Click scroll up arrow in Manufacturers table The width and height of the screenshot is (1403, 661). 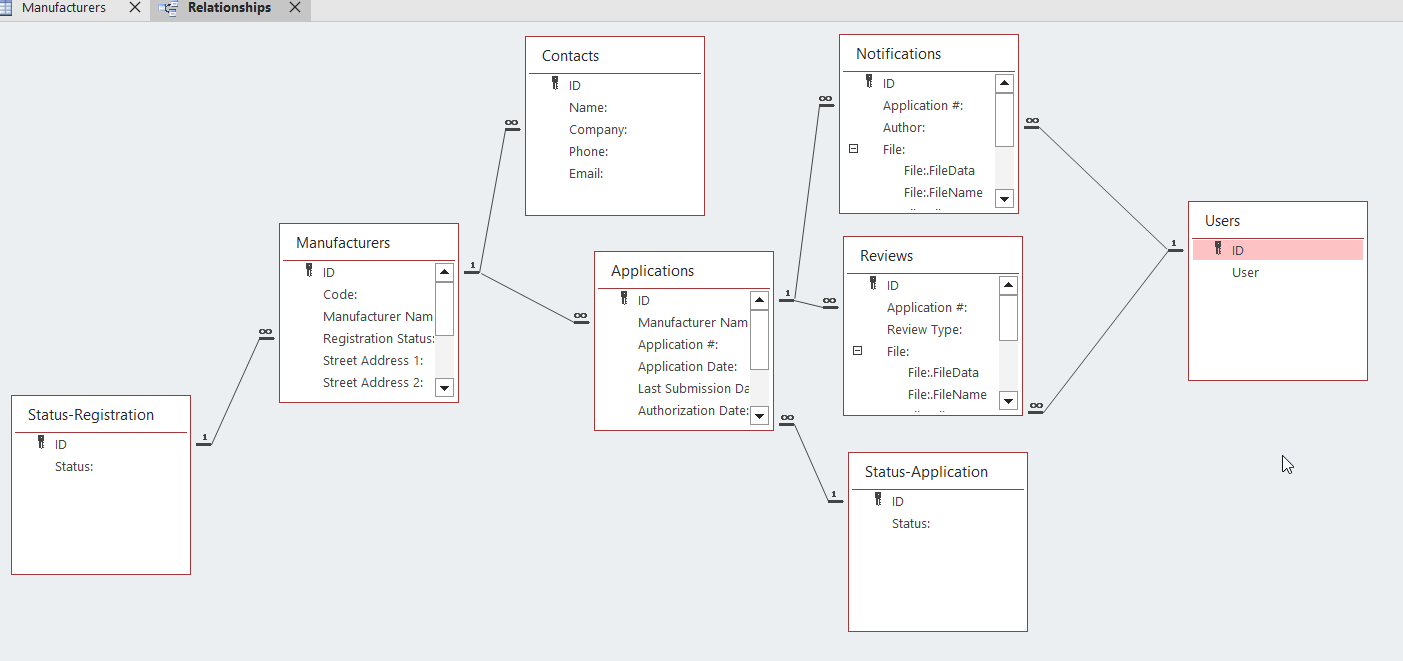click(445, 273)
